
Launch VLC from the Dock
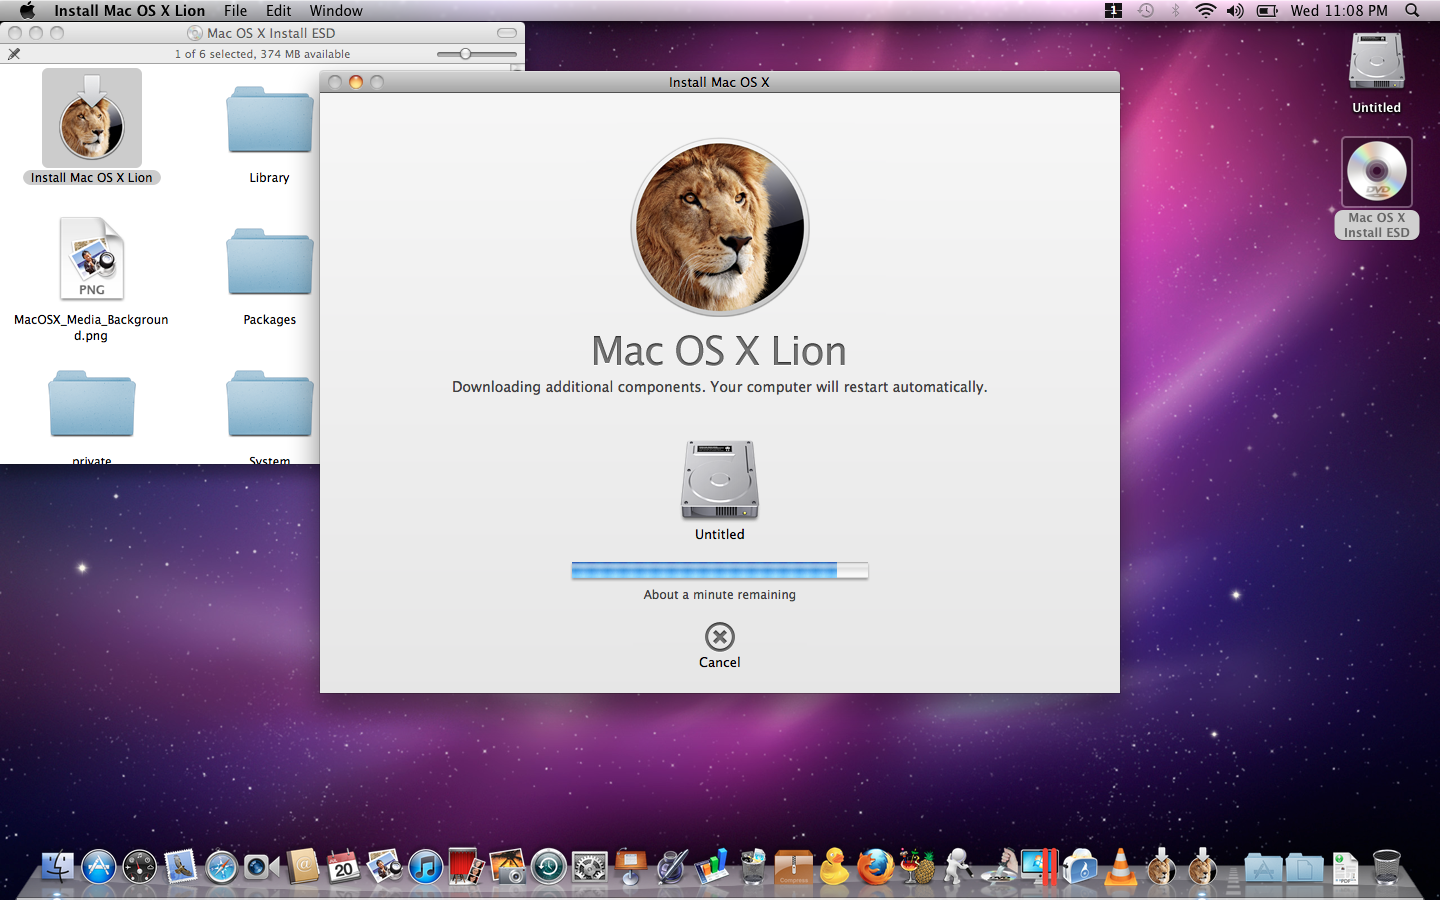click(1121, 866)
